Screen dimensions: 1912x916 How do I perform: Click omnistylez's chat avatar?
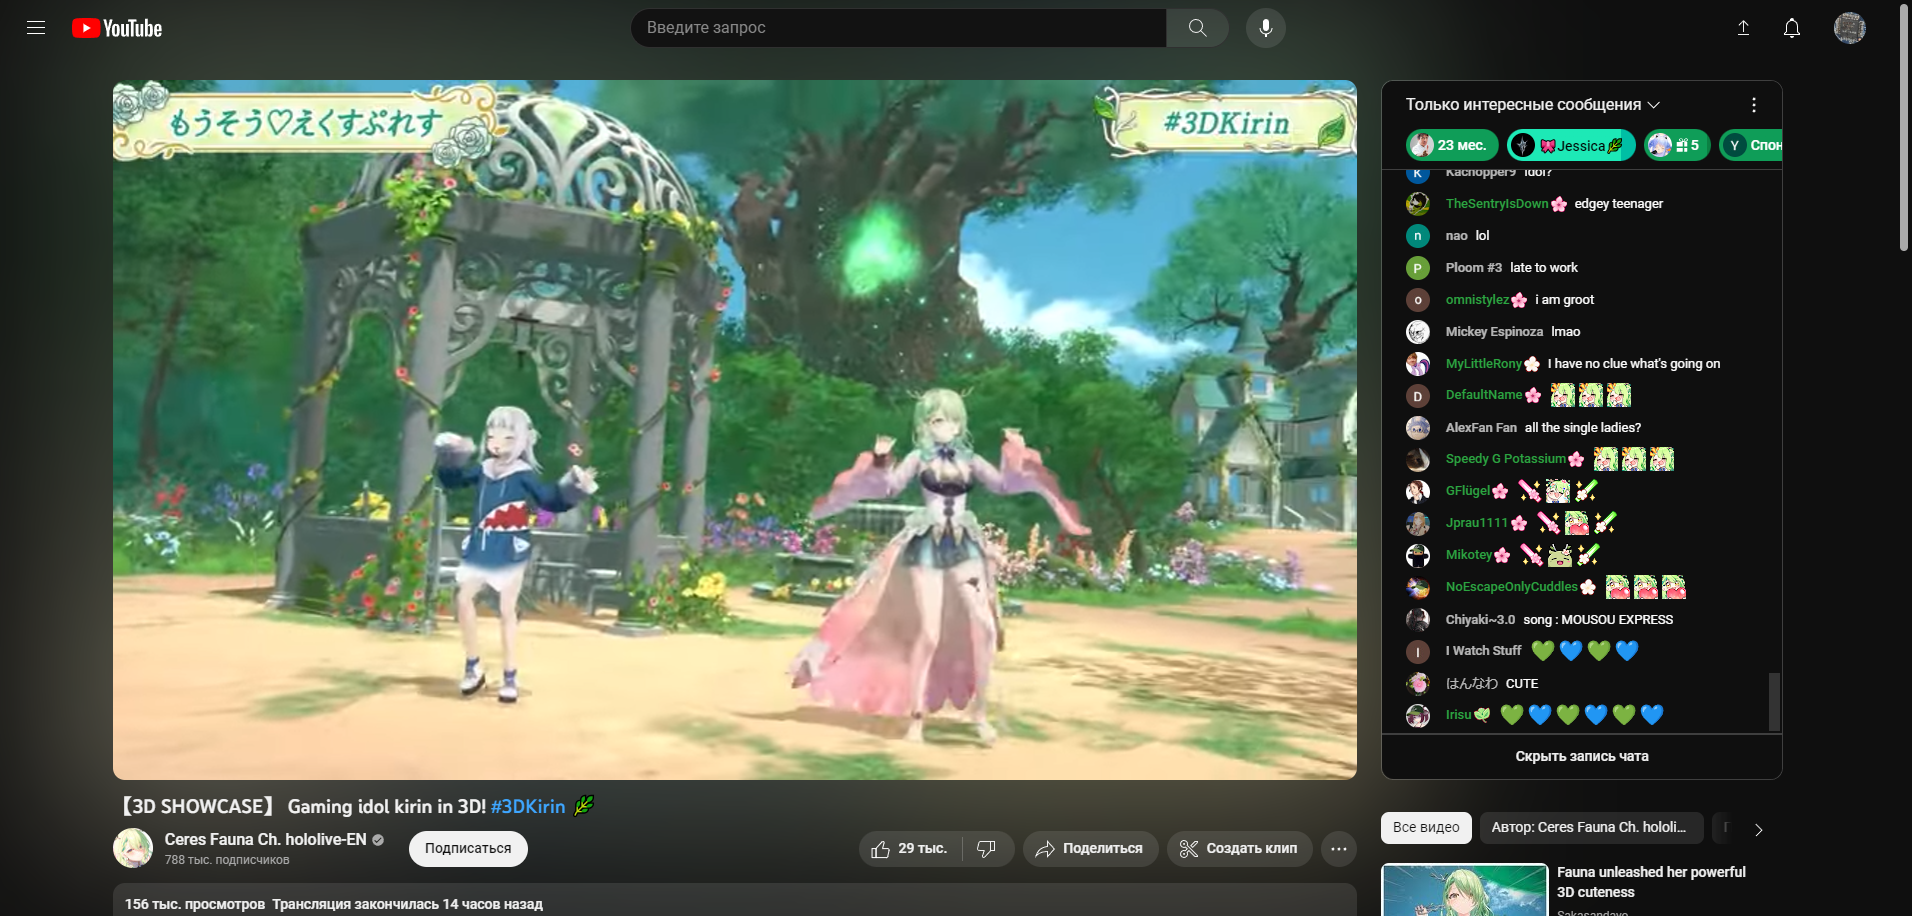1418,300
